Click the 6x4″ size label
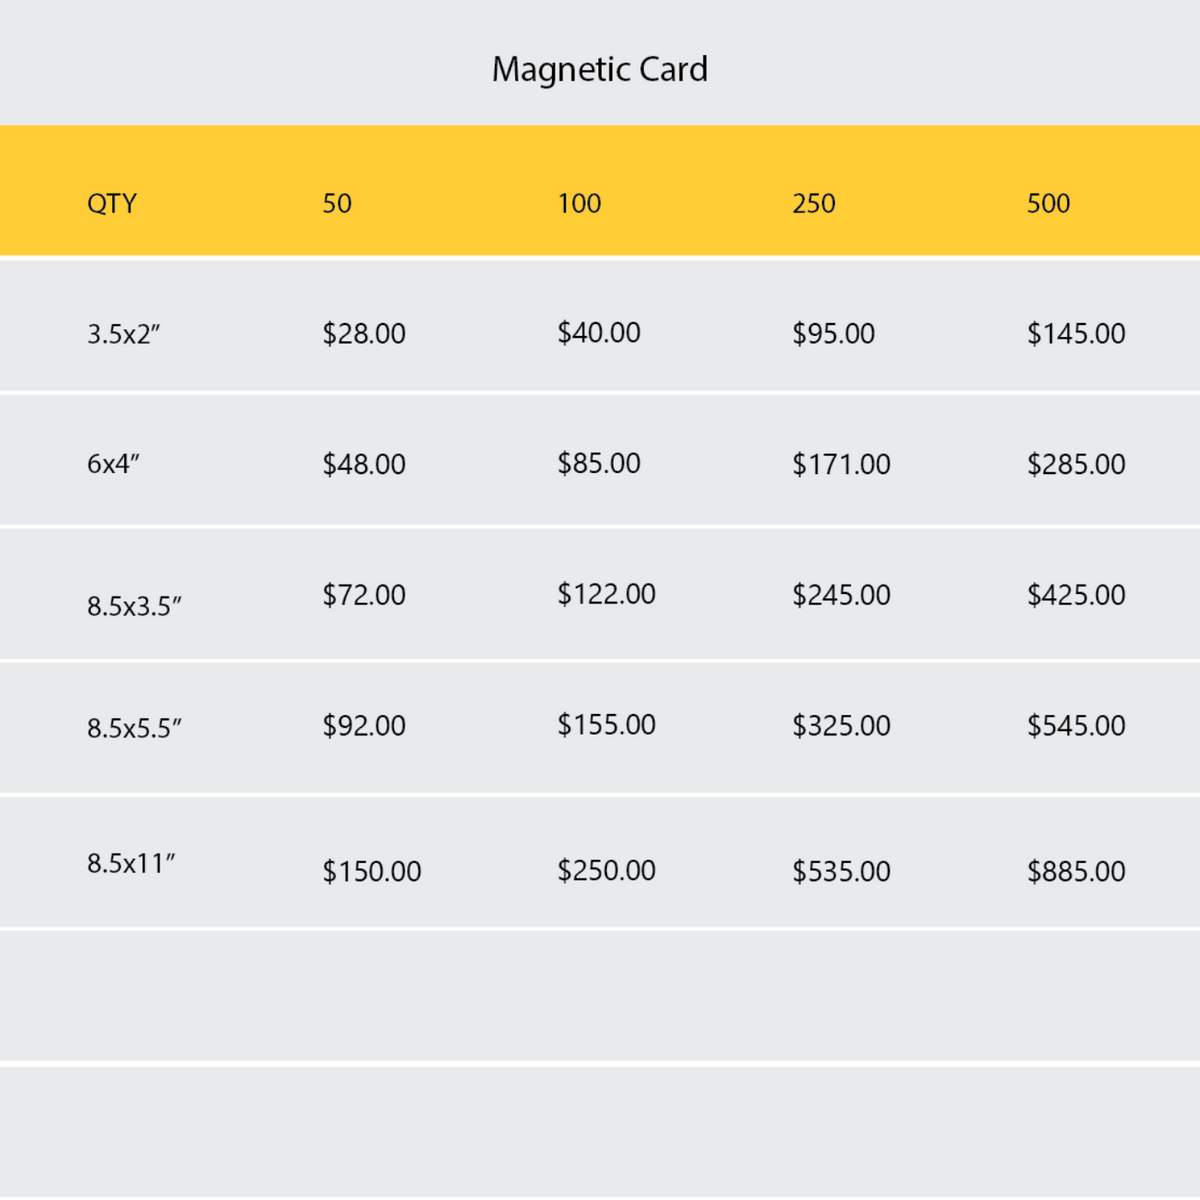The width and height of the screenshot is (1200, 1200). point(113,464)
